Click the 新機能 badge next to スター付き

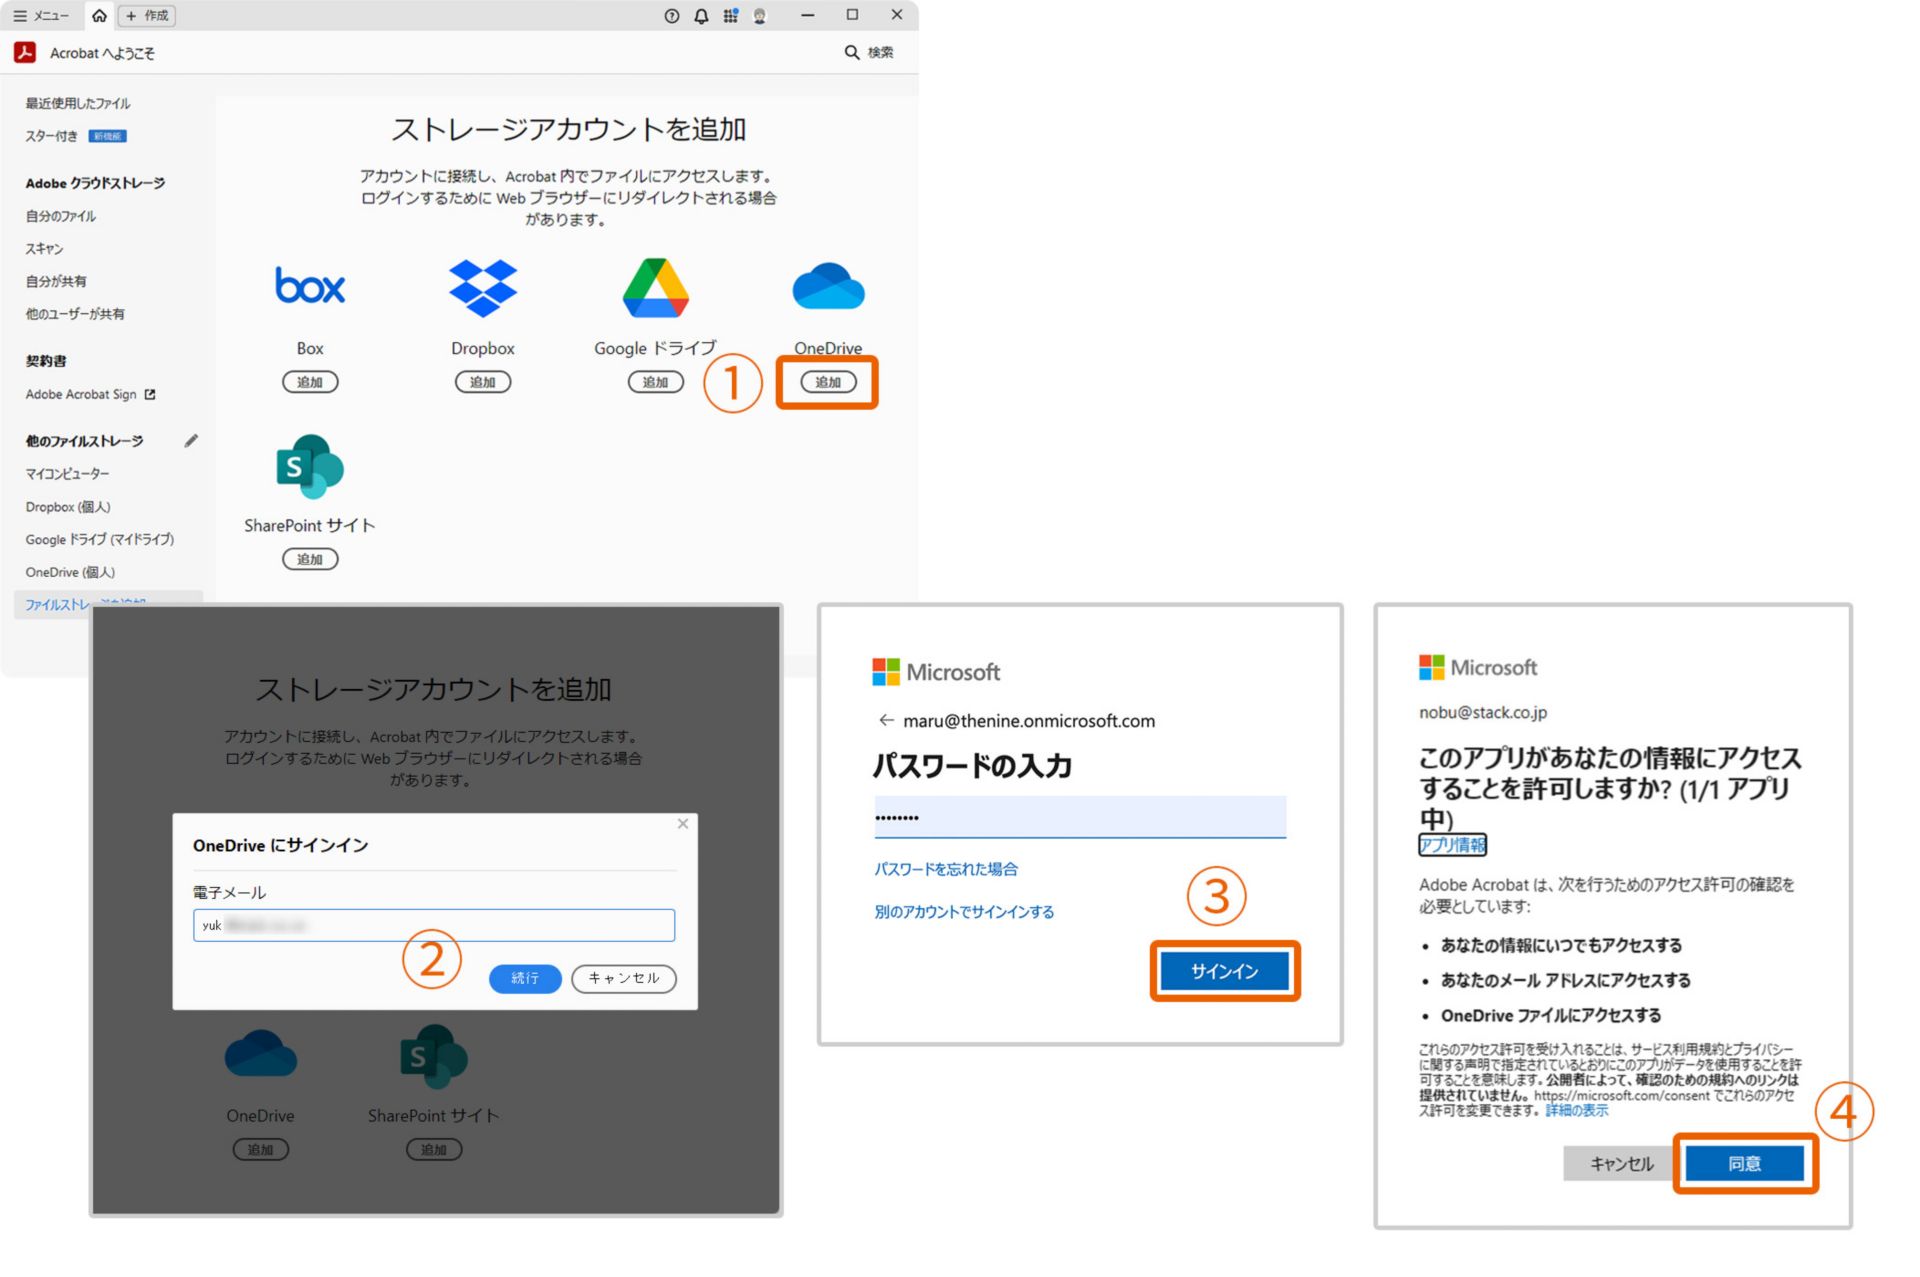108,136
